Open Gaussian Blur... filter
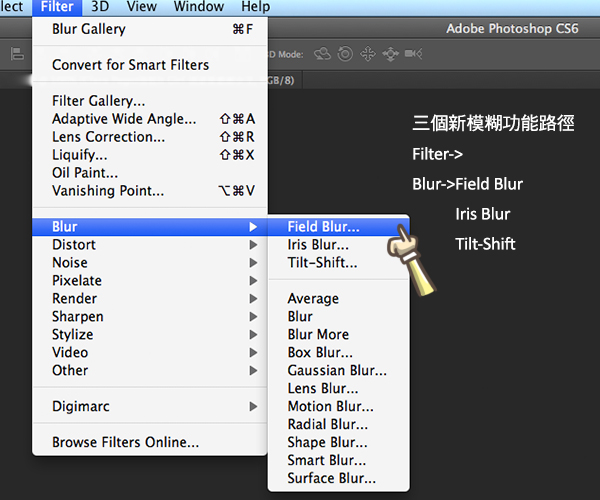Screen dimensions: 600x500 (339, 371)
